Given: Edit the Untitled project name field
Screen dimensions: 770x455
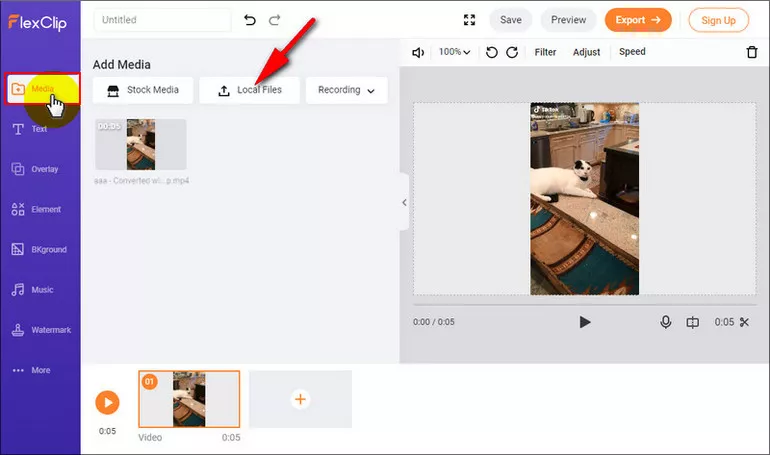Looking at the screenshot, I should pos(162,20).
